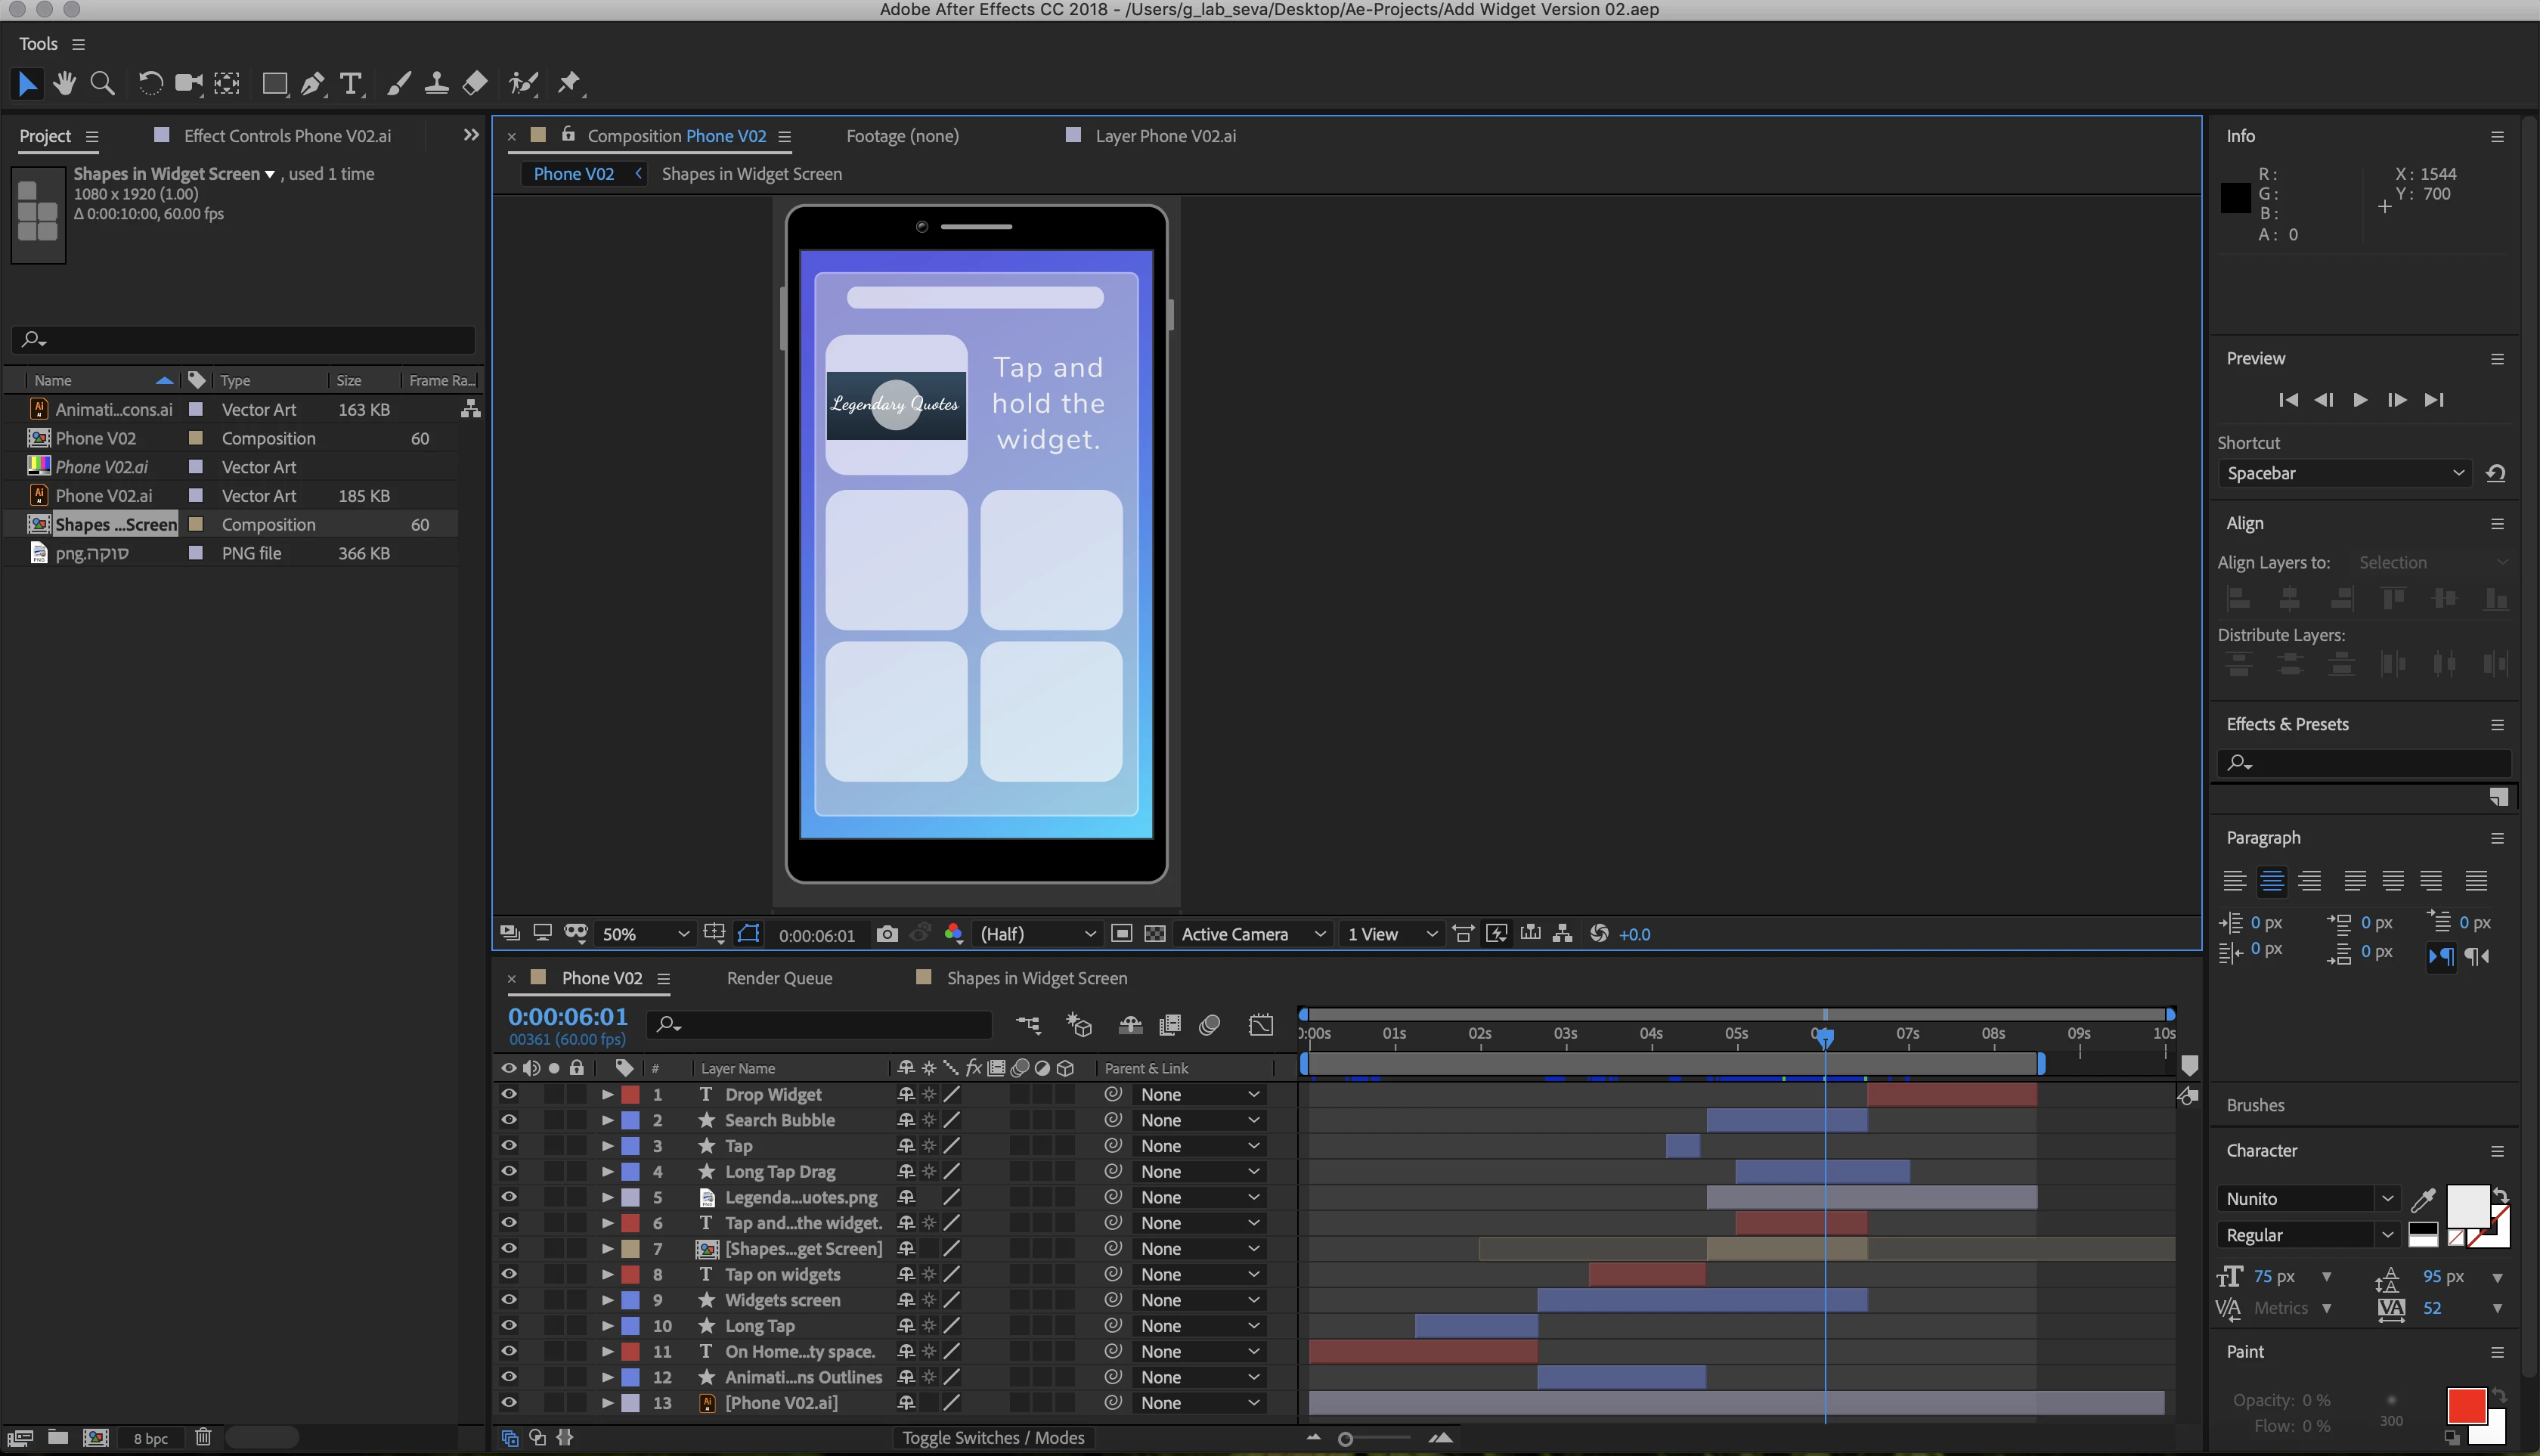The image size is (2540, 1456).
Task: Toggle visibility of Long Tap Drag layer
Action: coord(509,1171)
